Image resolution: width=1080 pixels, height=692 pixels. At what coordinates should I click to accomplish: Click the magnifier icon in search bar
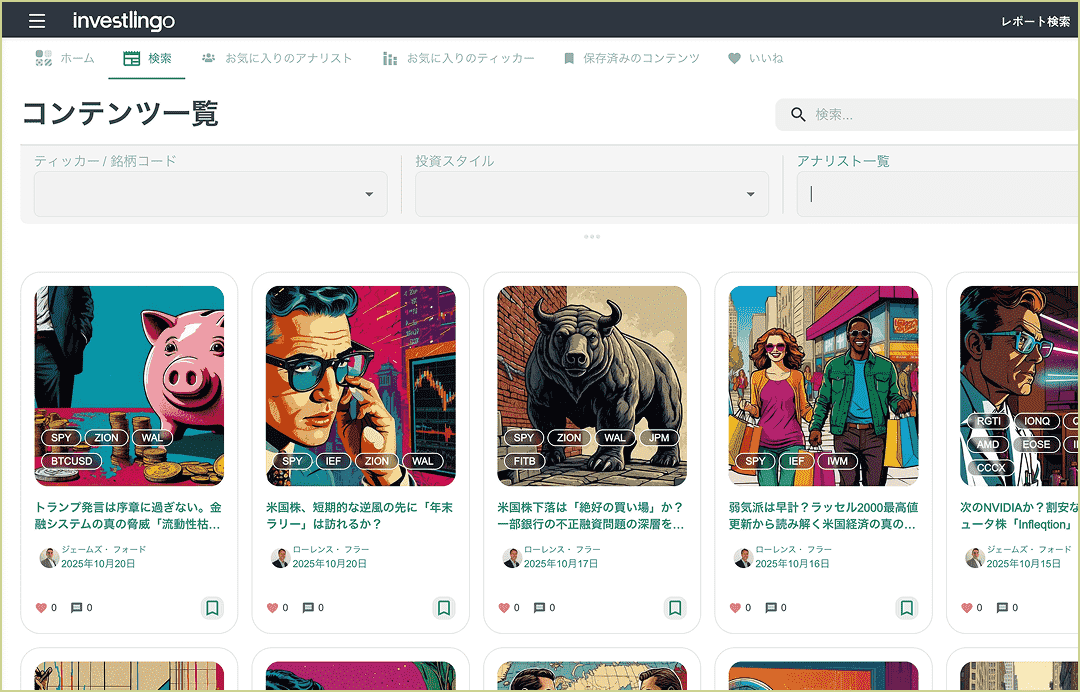click(798, 115)
